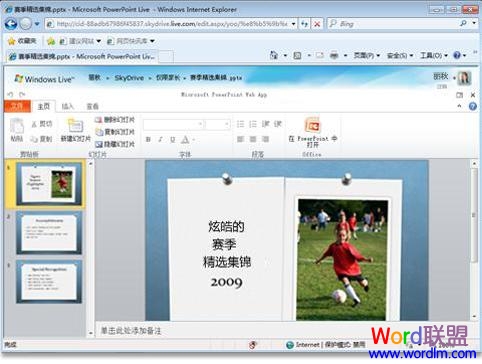482x364 pixels.
Task: Collapse the ribbon with the caret icon
Action: coord(459,106)
